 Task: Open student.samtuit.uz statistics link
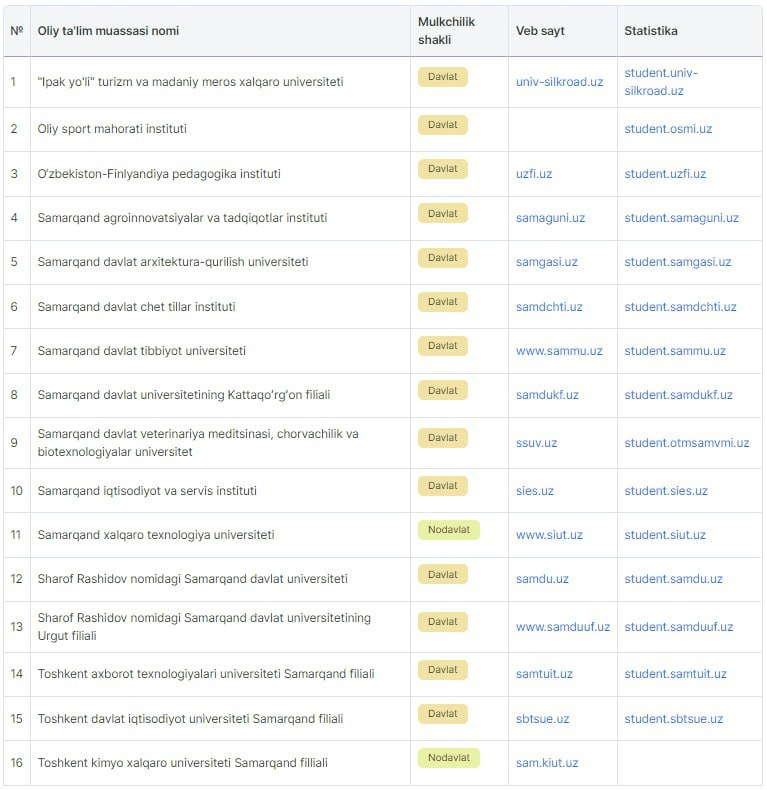coord(675,674)
